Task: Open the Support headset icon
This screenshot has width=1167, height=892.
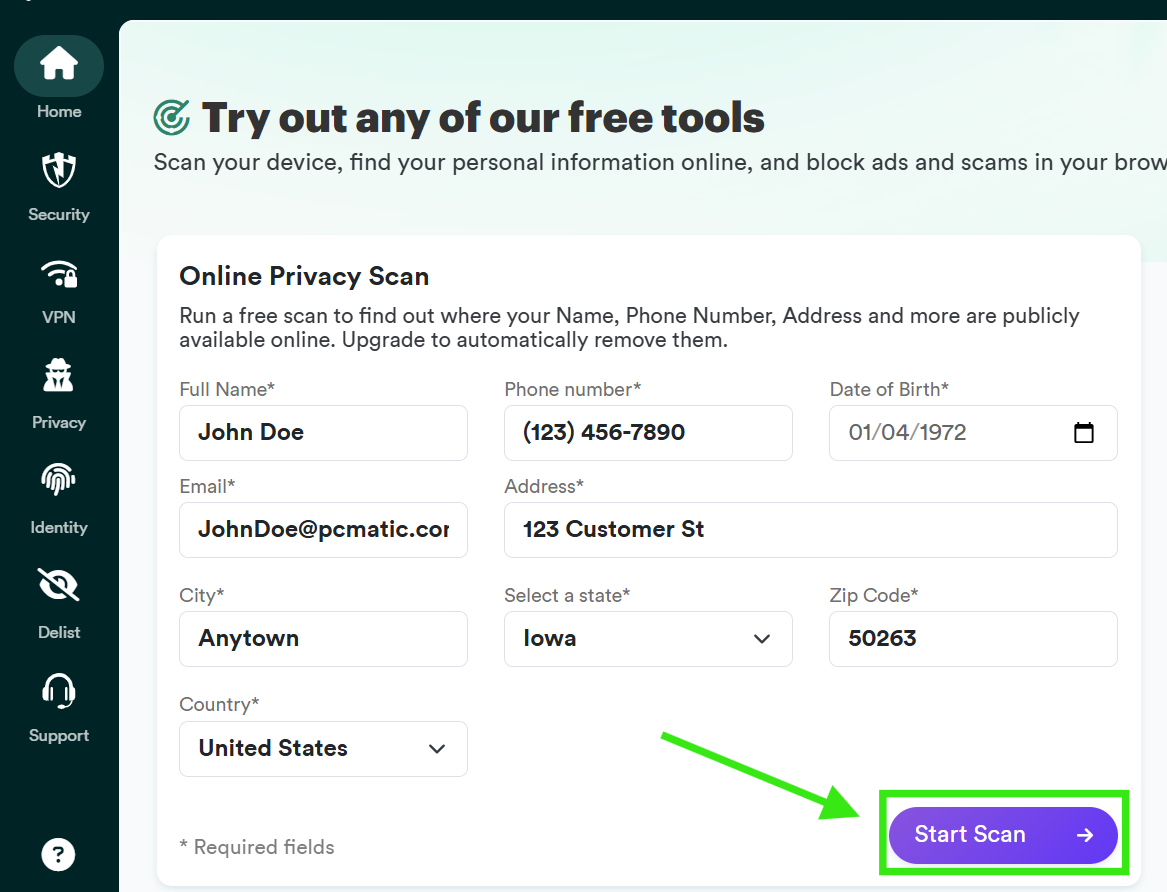Action: click(x=59, y=691)
